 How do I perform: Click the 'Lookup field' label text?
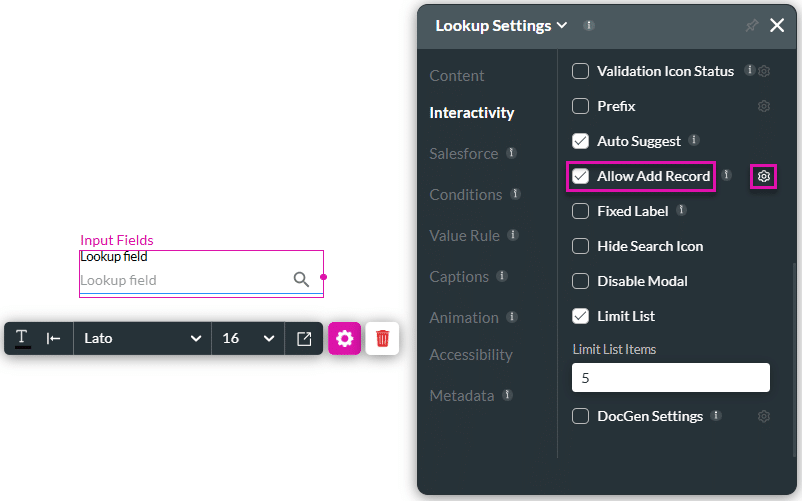[x=114, y=257]
